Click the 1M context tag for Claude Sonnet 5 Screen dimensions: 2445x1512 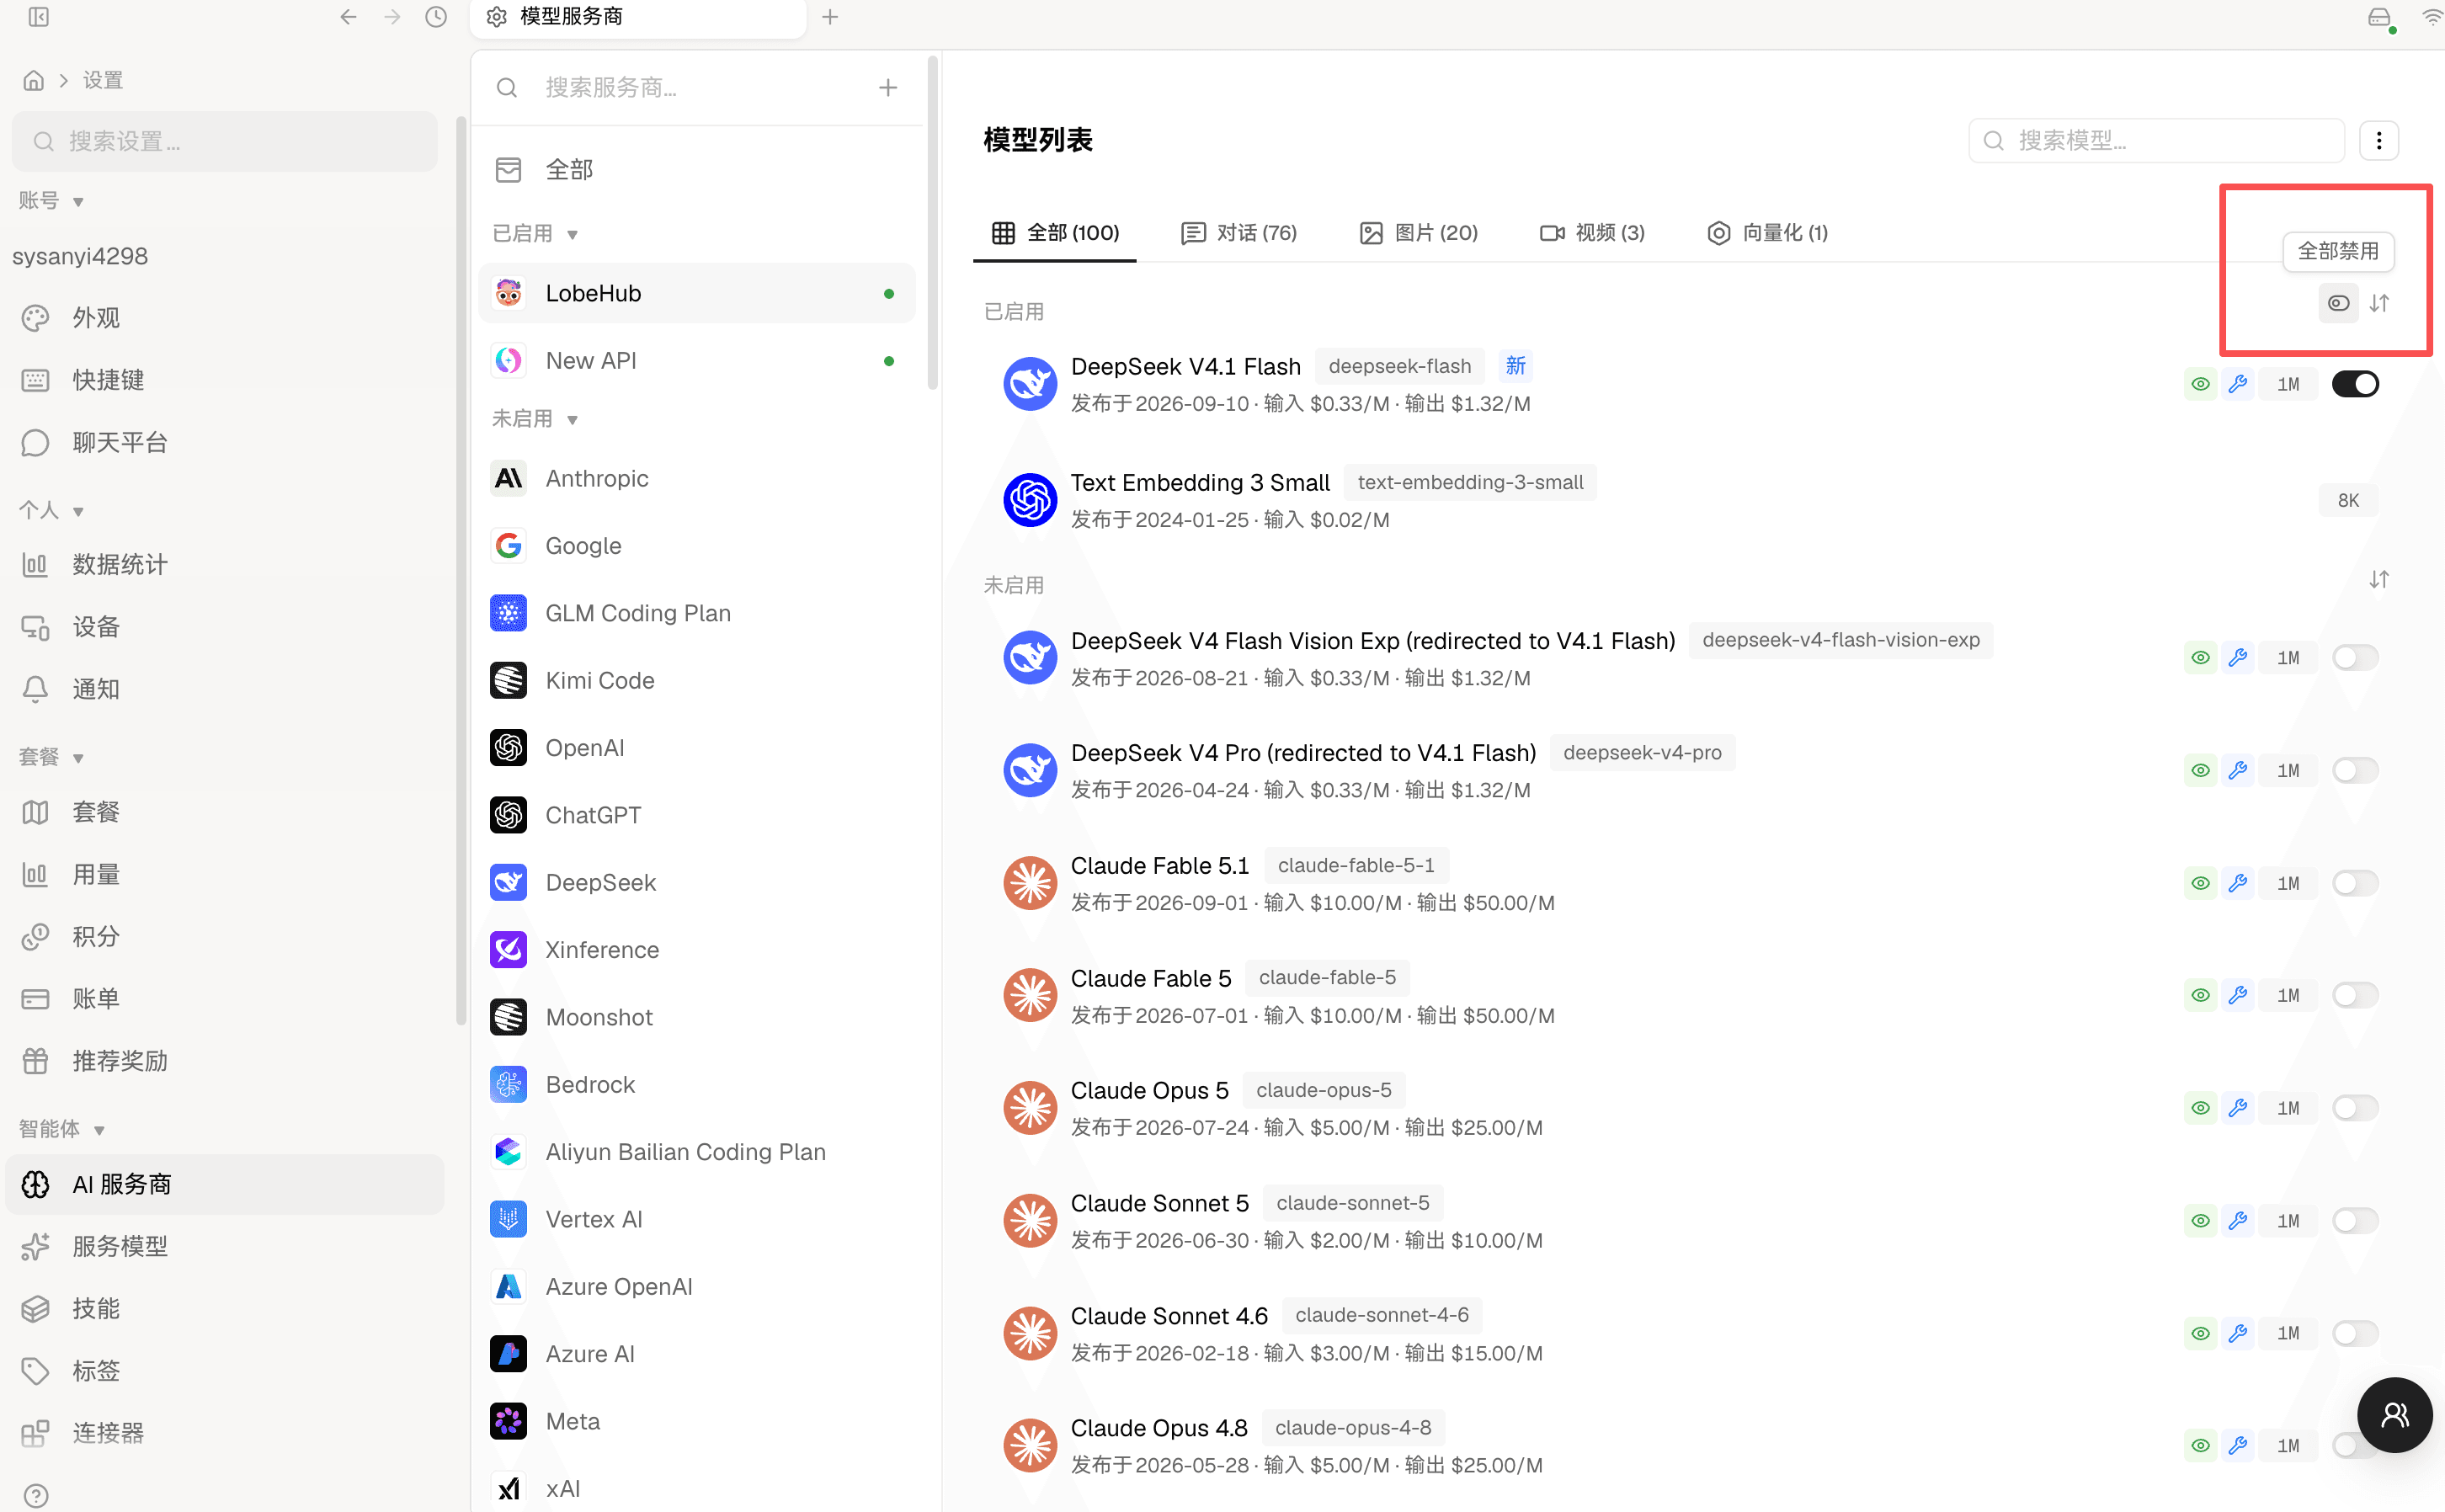click(x=2288, y=1221)
